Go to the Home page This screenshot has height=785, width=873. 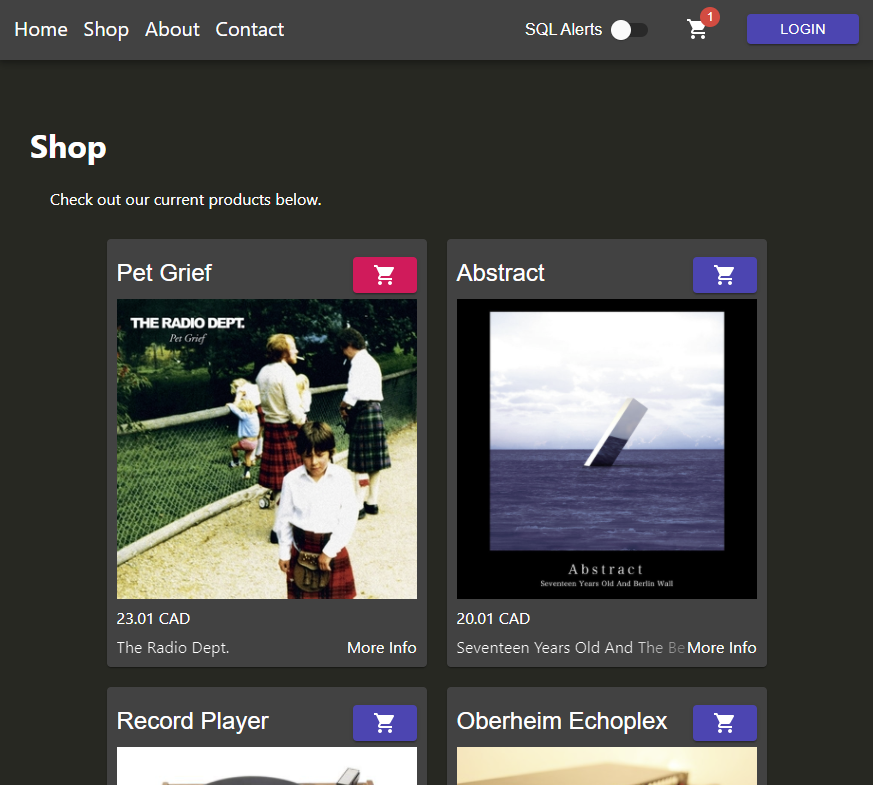tap(41, 30)
